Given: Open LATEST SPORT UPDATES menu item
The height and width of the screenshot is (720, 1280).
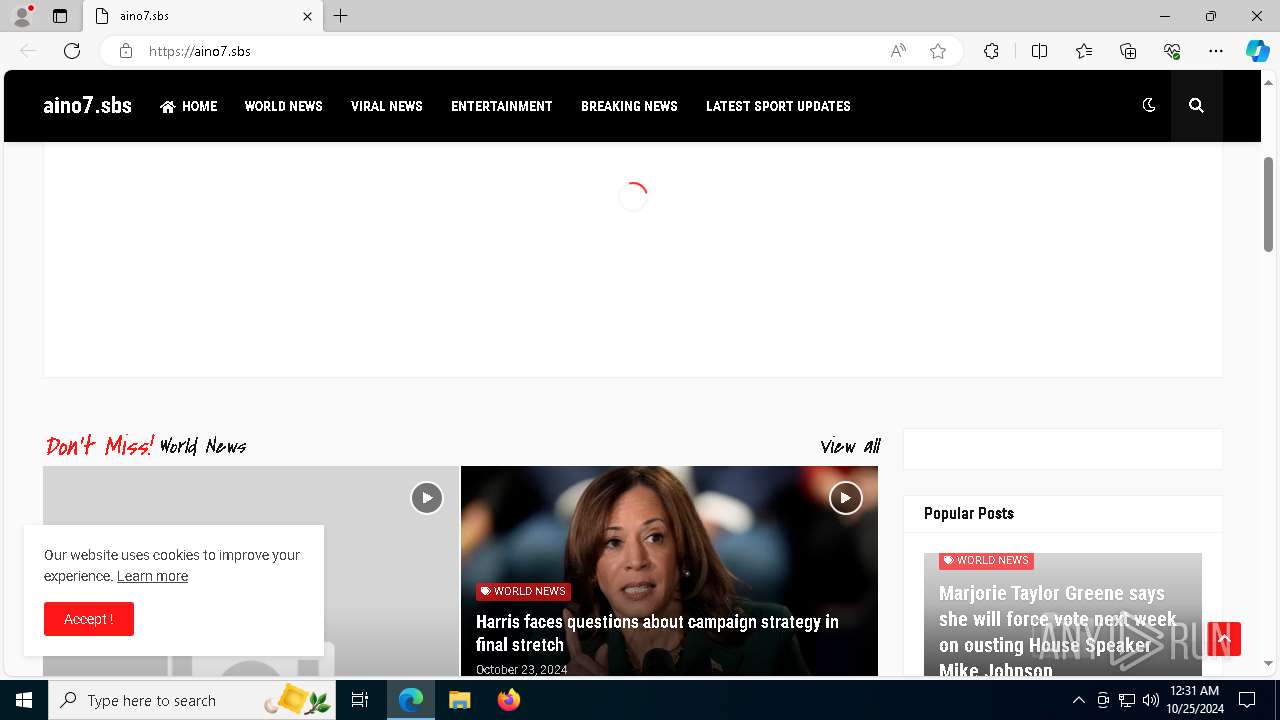Looking at the screenshot, I should pyautogui.click(x=778, y=106).
